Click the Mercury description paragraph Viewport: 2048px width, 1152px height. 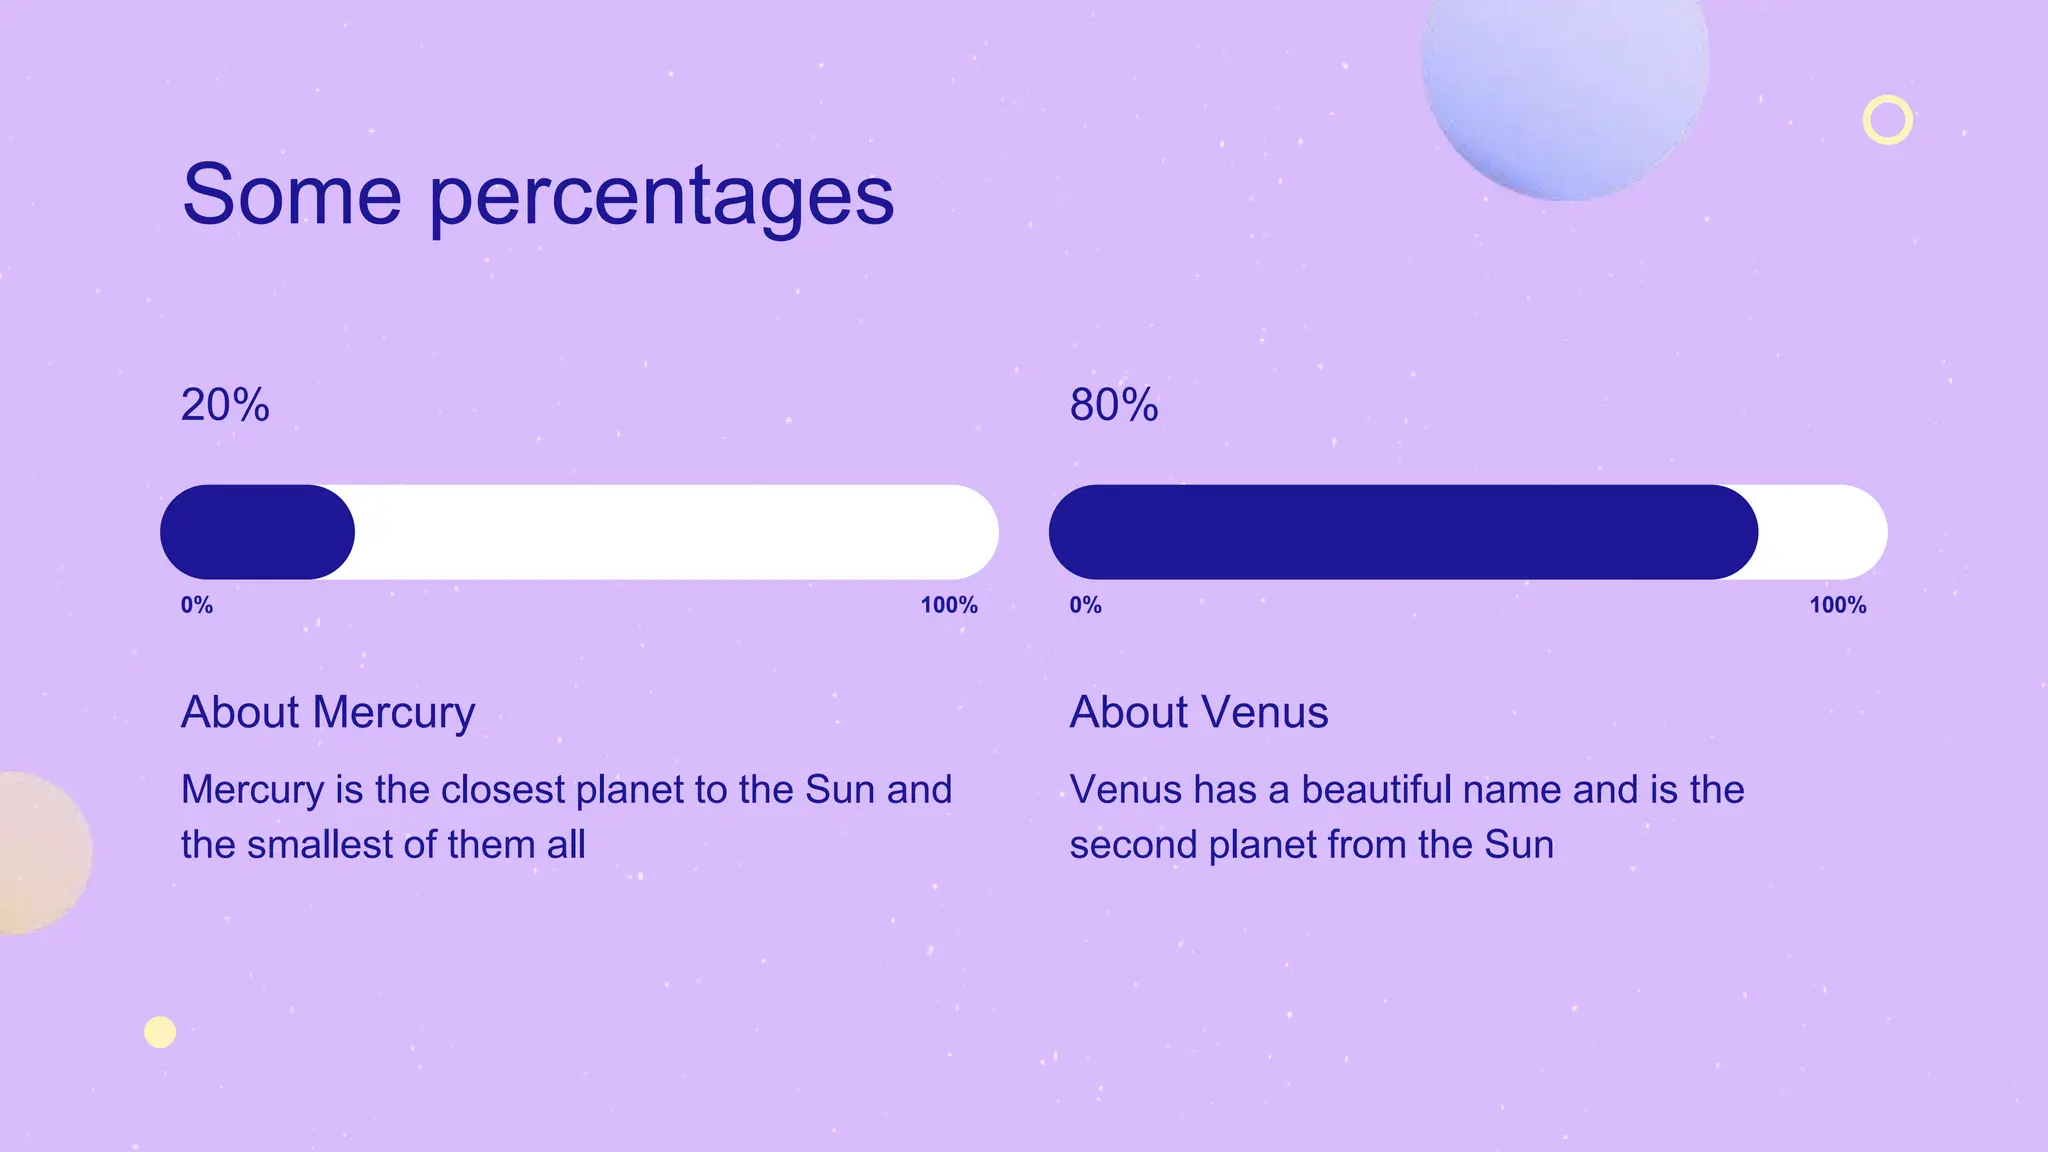pos(566,816)
